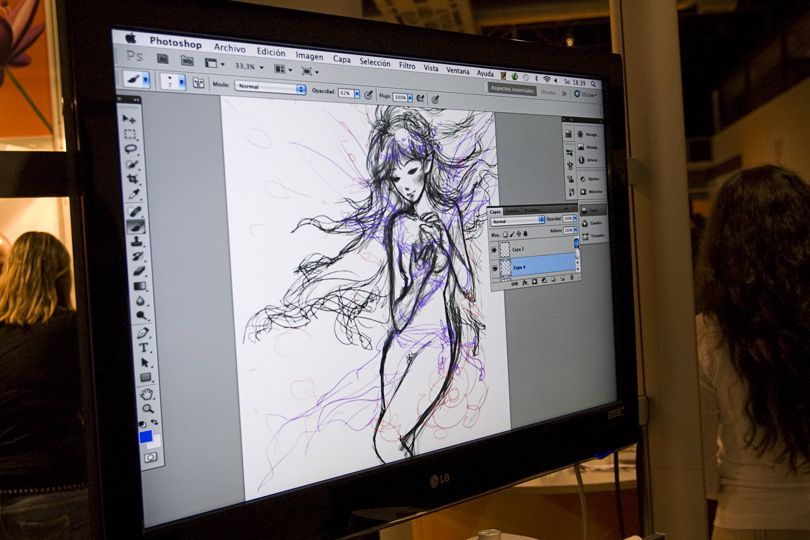Screen dimensions: 810x540
Task: Enable airbrush mode next to Flujo
Action: tap(420, 98)
